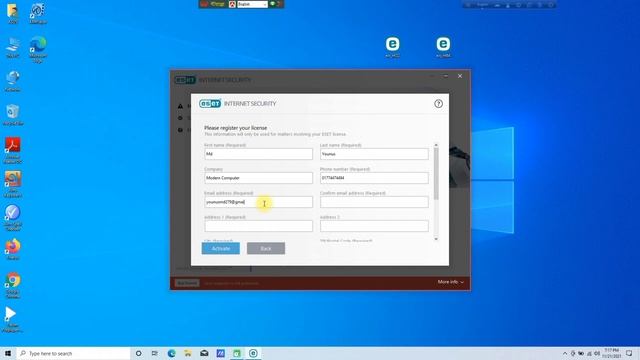Click the registration form scrollbar thumb
This screenshot has width=640, height=360.
(436, 173)
